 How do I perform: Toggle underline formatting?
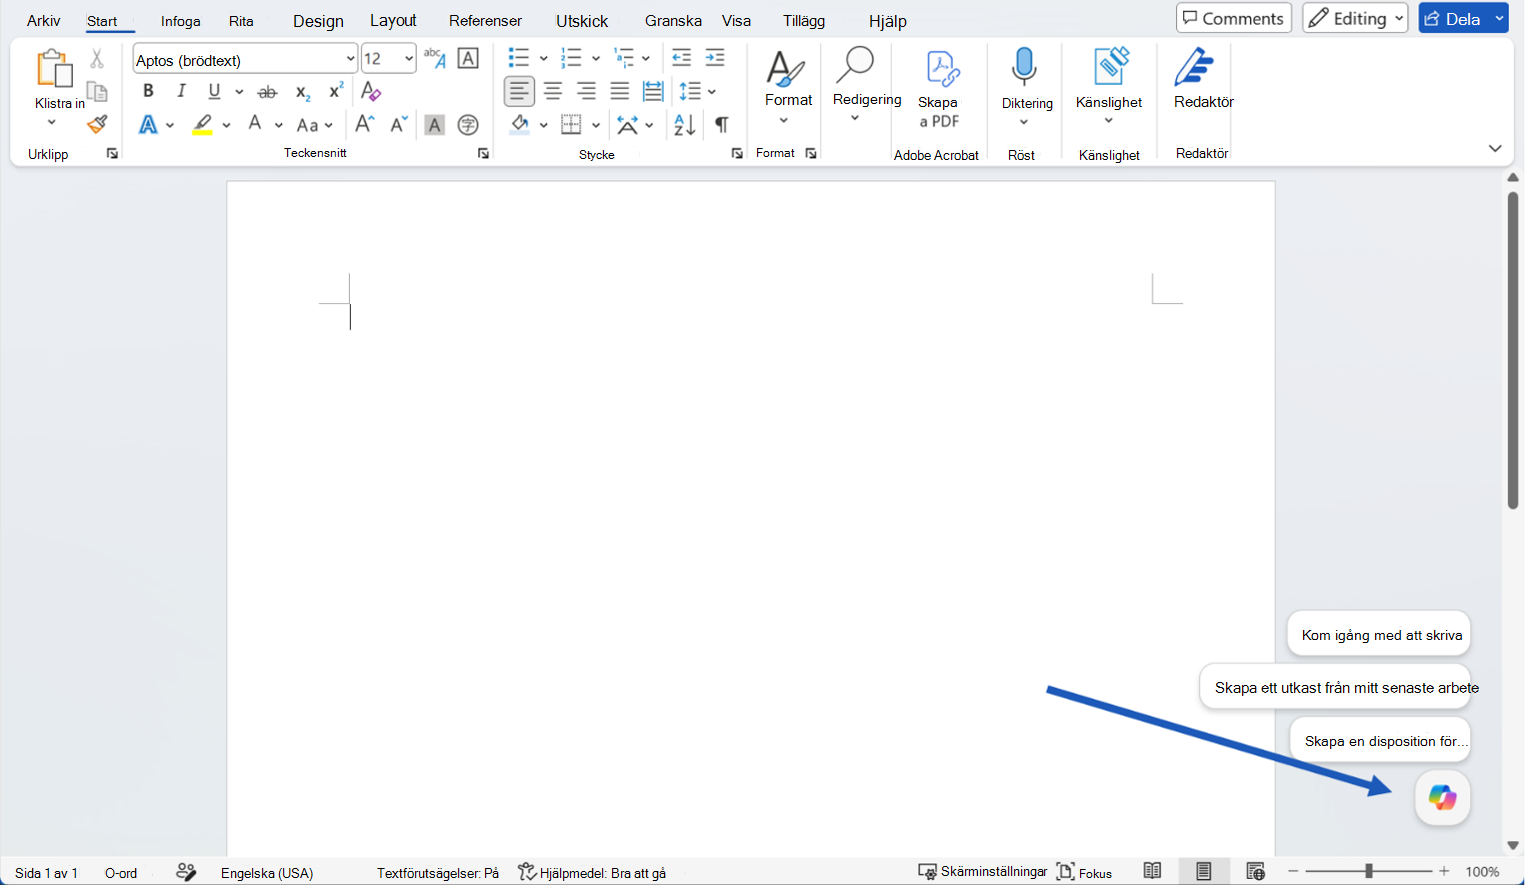click(214, 91)
